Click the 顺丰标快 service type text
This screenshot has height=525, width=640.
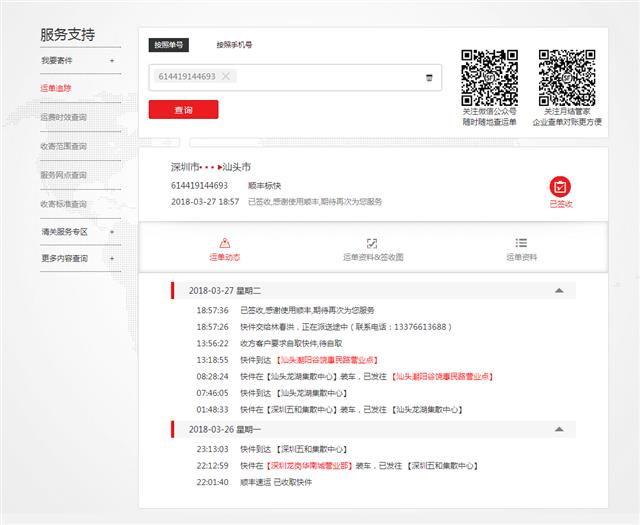[264, 186]
